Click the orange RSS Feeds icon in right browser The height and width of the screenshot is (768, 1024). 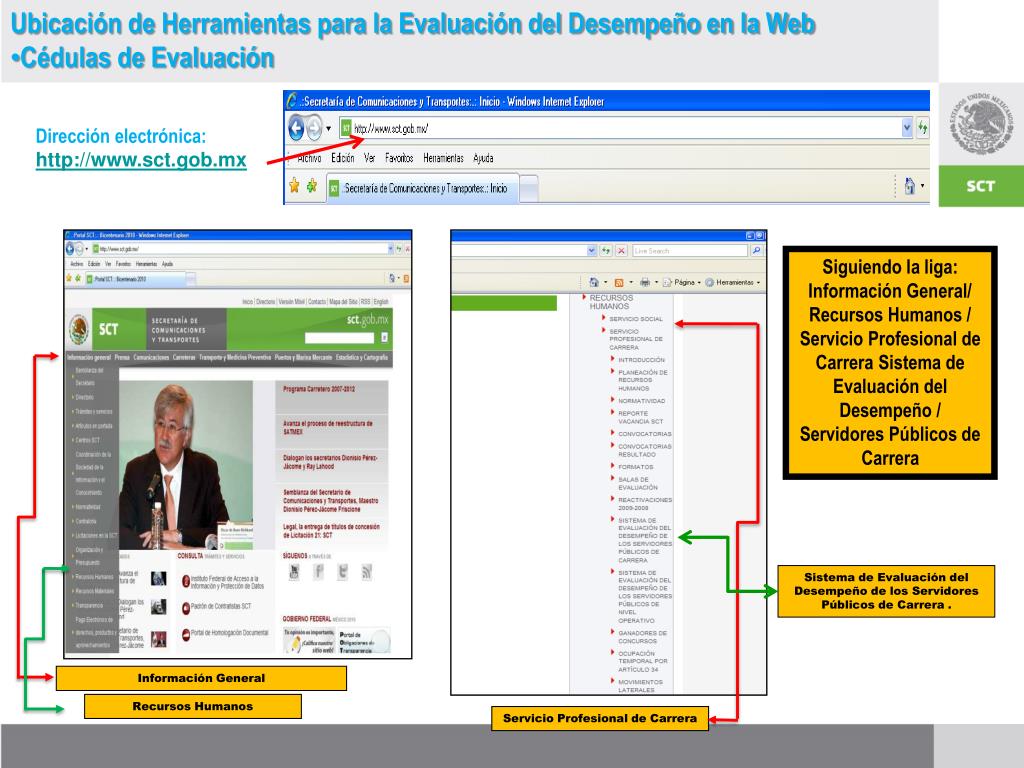[x=619, y=282]
